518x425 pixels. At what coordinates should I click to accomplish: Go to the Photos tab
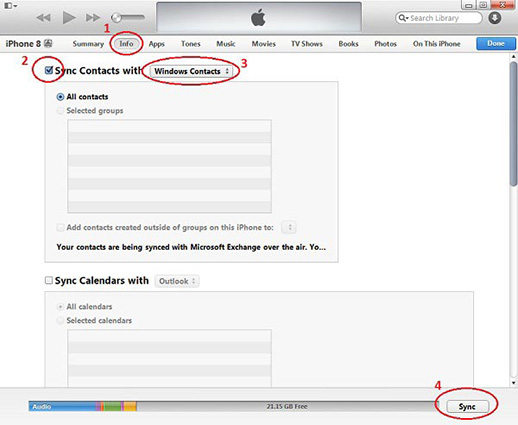[x=385, y=44]
